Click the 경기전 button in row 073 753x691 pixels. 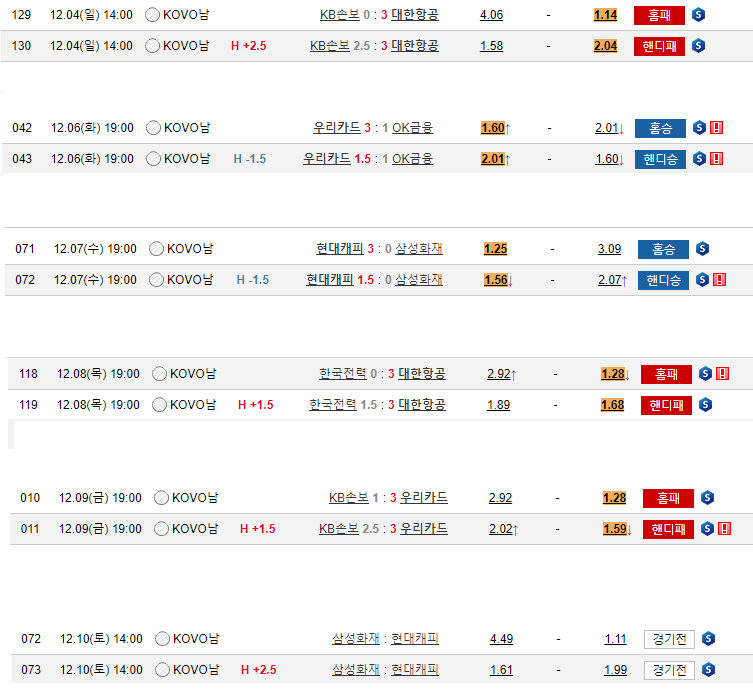[x=669, y=669]
